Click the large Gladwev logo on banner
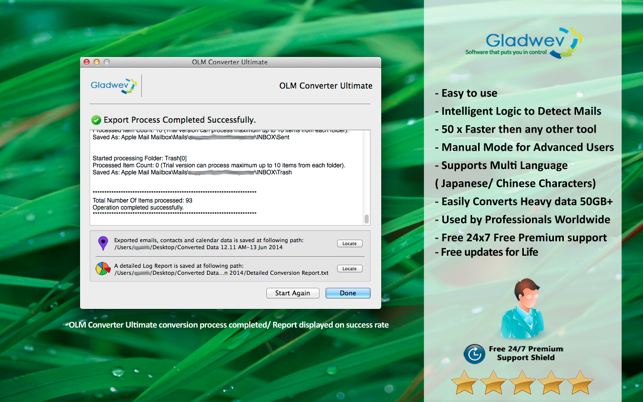Viewport: 643px width, 402px height. tap(524, 43)
